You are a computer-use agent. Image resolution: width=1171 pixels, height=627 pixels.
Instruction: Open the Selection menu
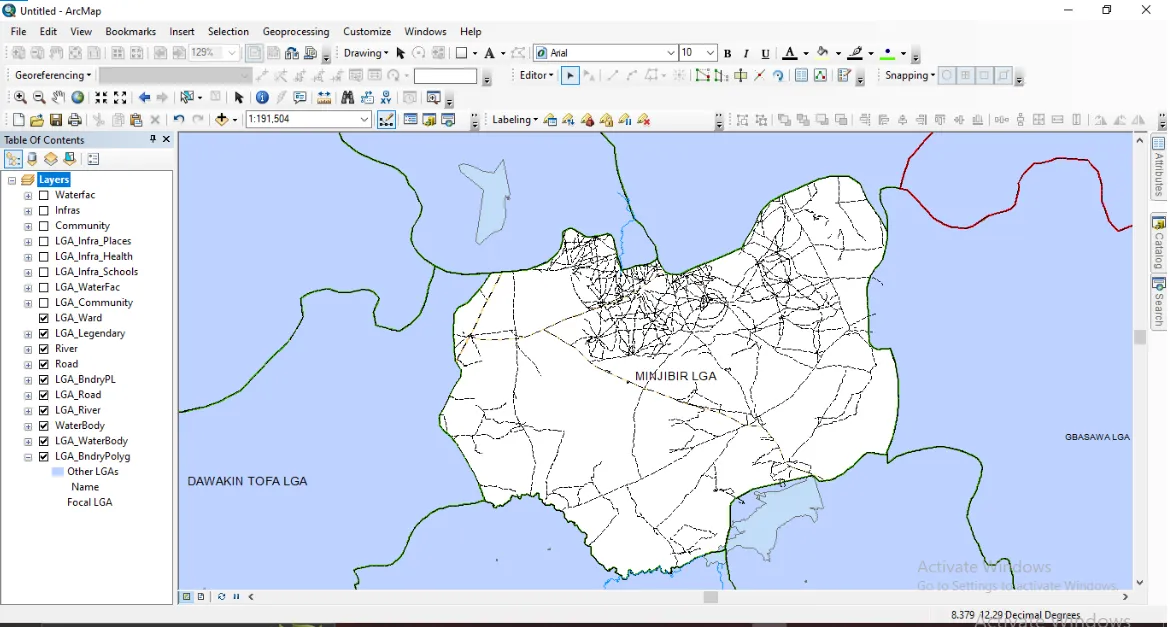click(228, 31)
